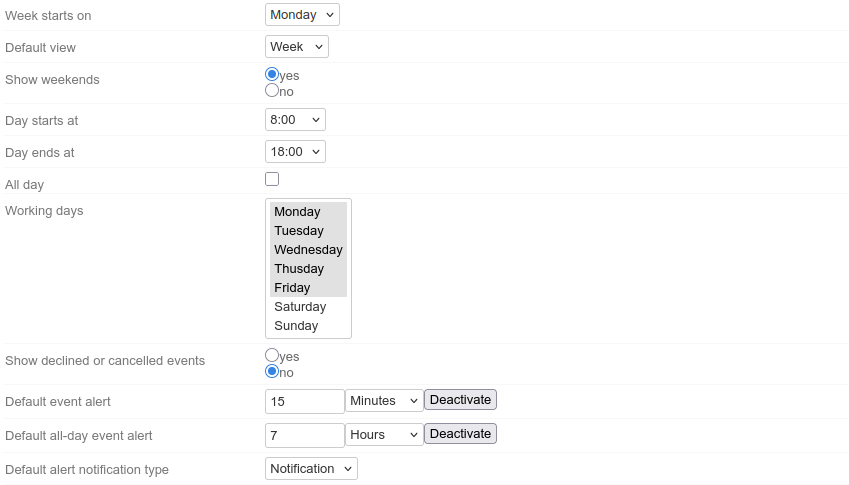
Task: Open the Day ends at dropdown
Action: 295,152
